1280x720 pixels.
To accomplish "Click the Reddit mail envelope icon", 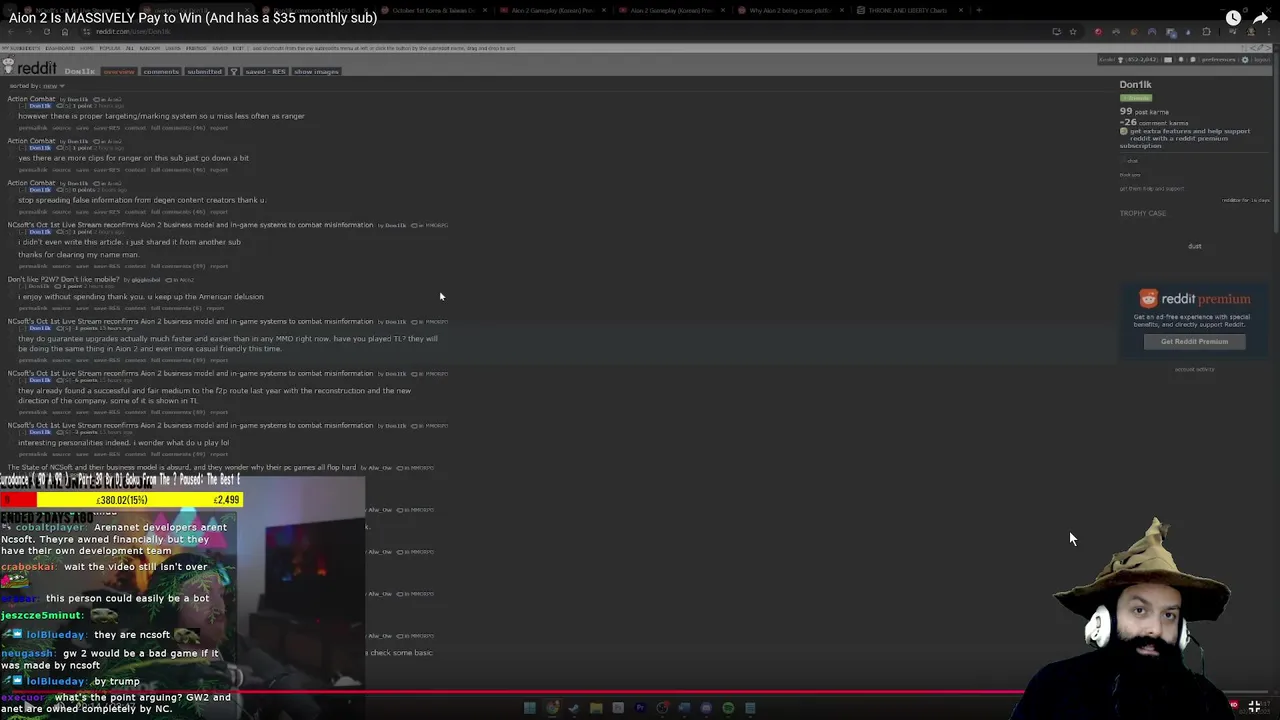I will (x=1168, y=60).
